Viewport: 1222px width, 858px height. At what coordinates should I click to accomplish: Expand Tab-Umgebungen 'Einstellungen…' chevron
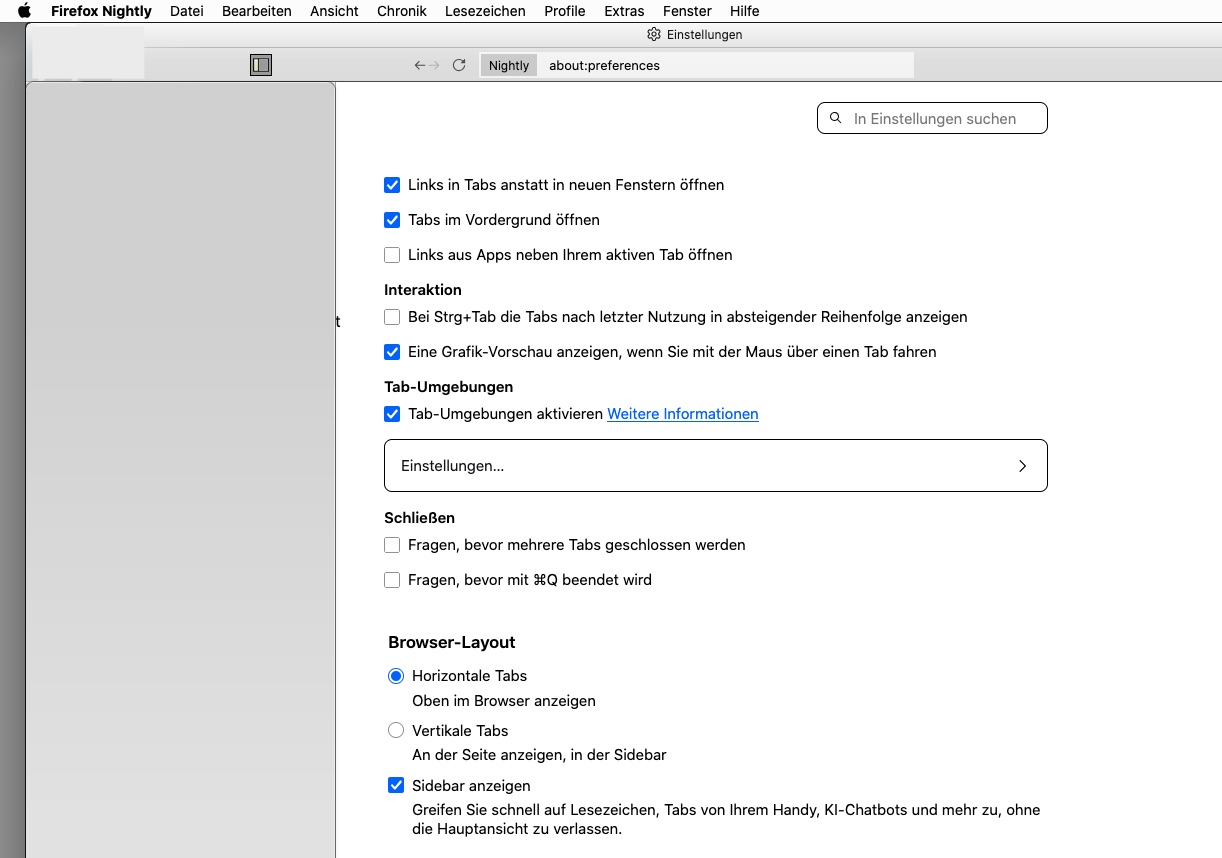(1022, 466)
